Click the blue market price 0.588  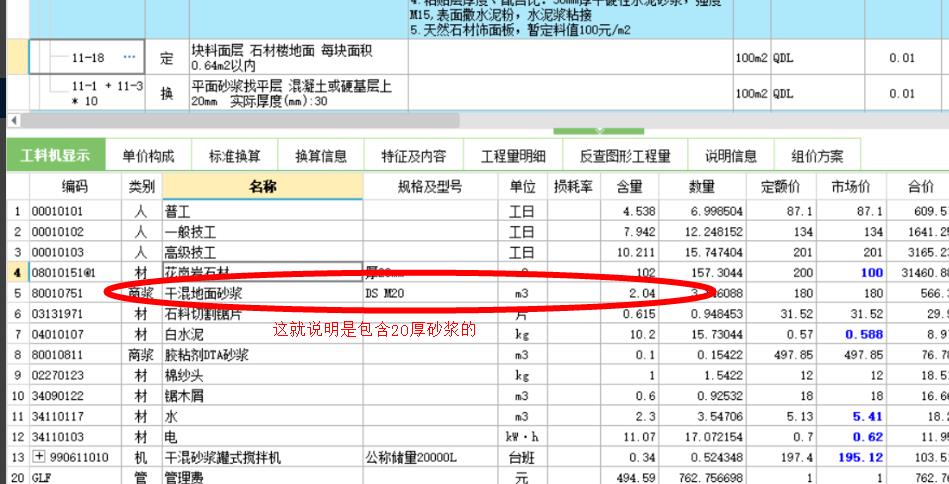tap(864, 334)
